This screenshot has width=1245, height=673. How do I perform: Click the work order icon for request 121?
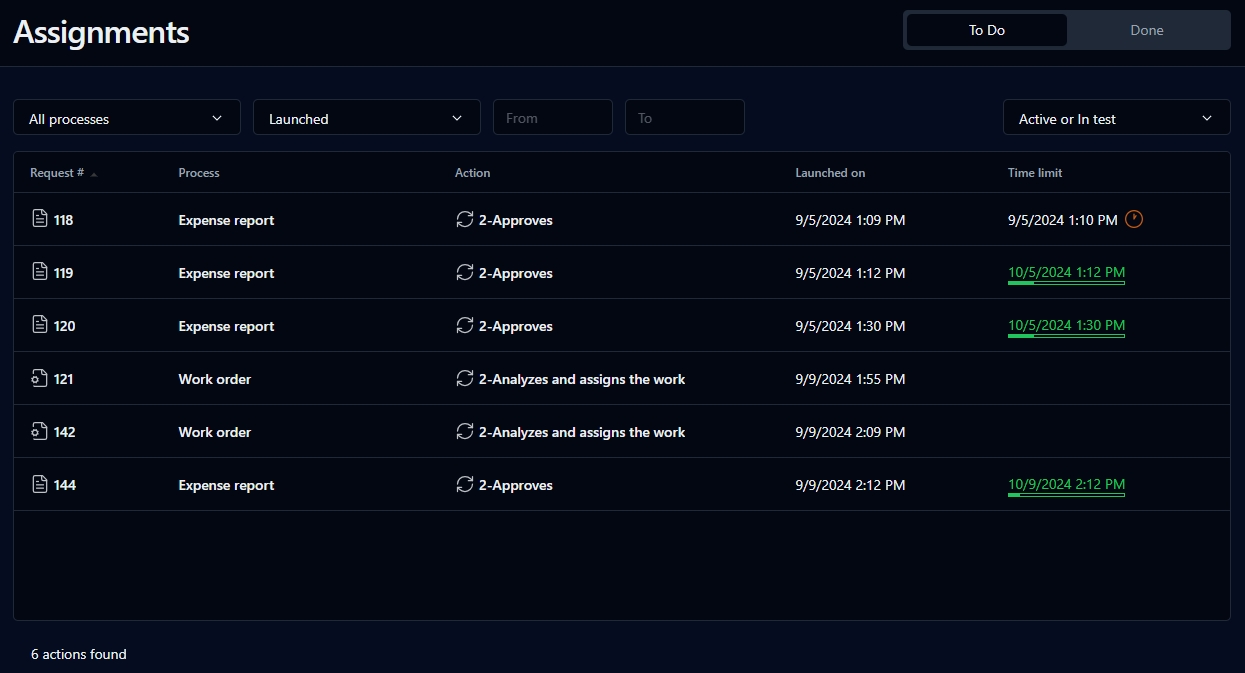[39, 379]
